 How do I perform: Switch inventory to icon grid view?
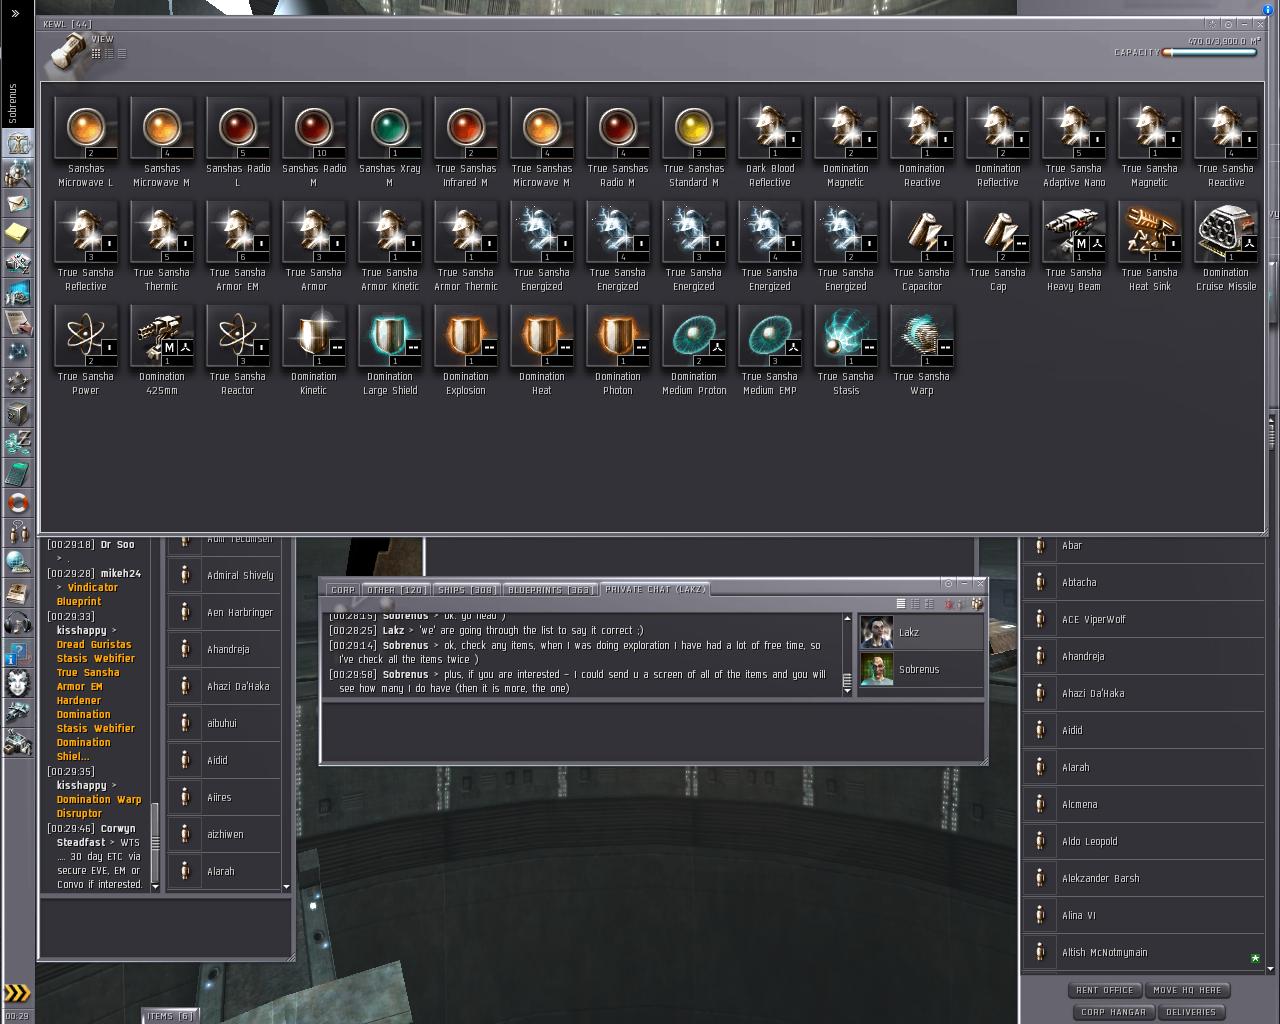point(96,54)
